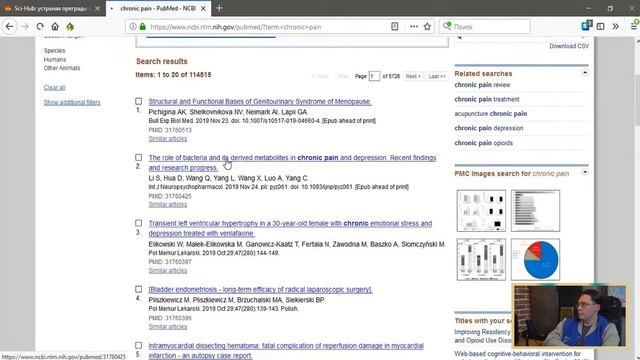Click Show additional filters link
Image resolution: width=640 pixels, height=360 pixels.
[x=72, y=102]
